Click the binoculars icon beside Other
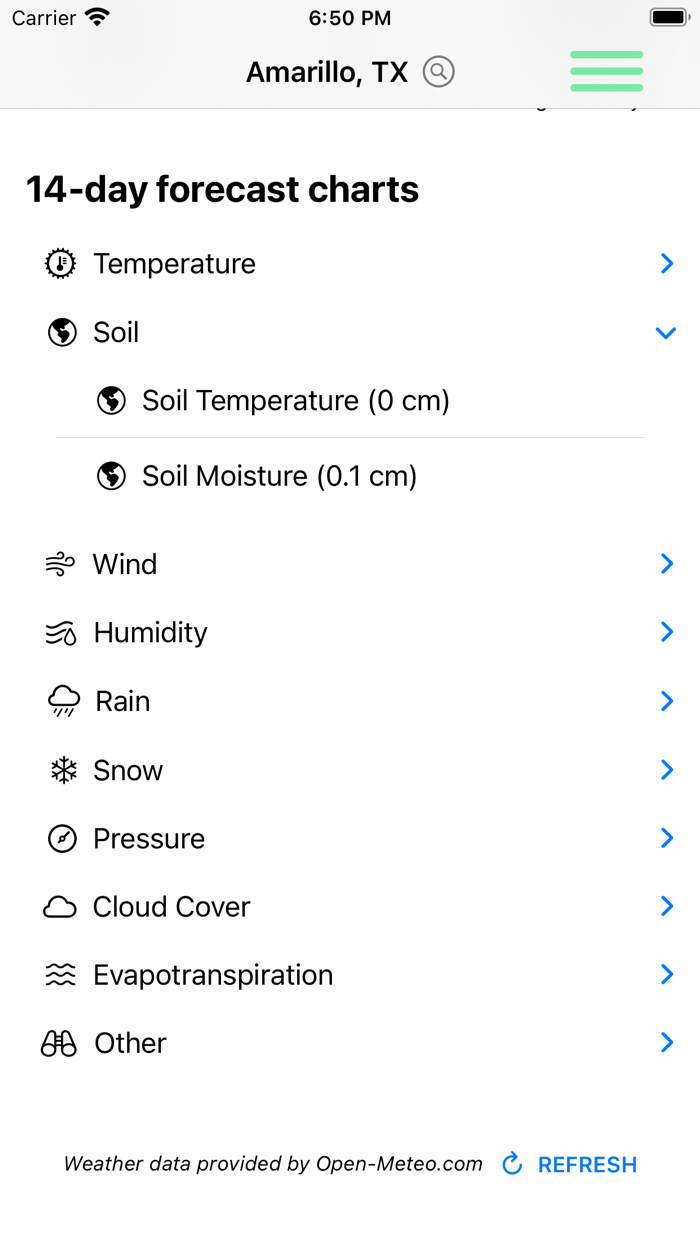 60,1043
